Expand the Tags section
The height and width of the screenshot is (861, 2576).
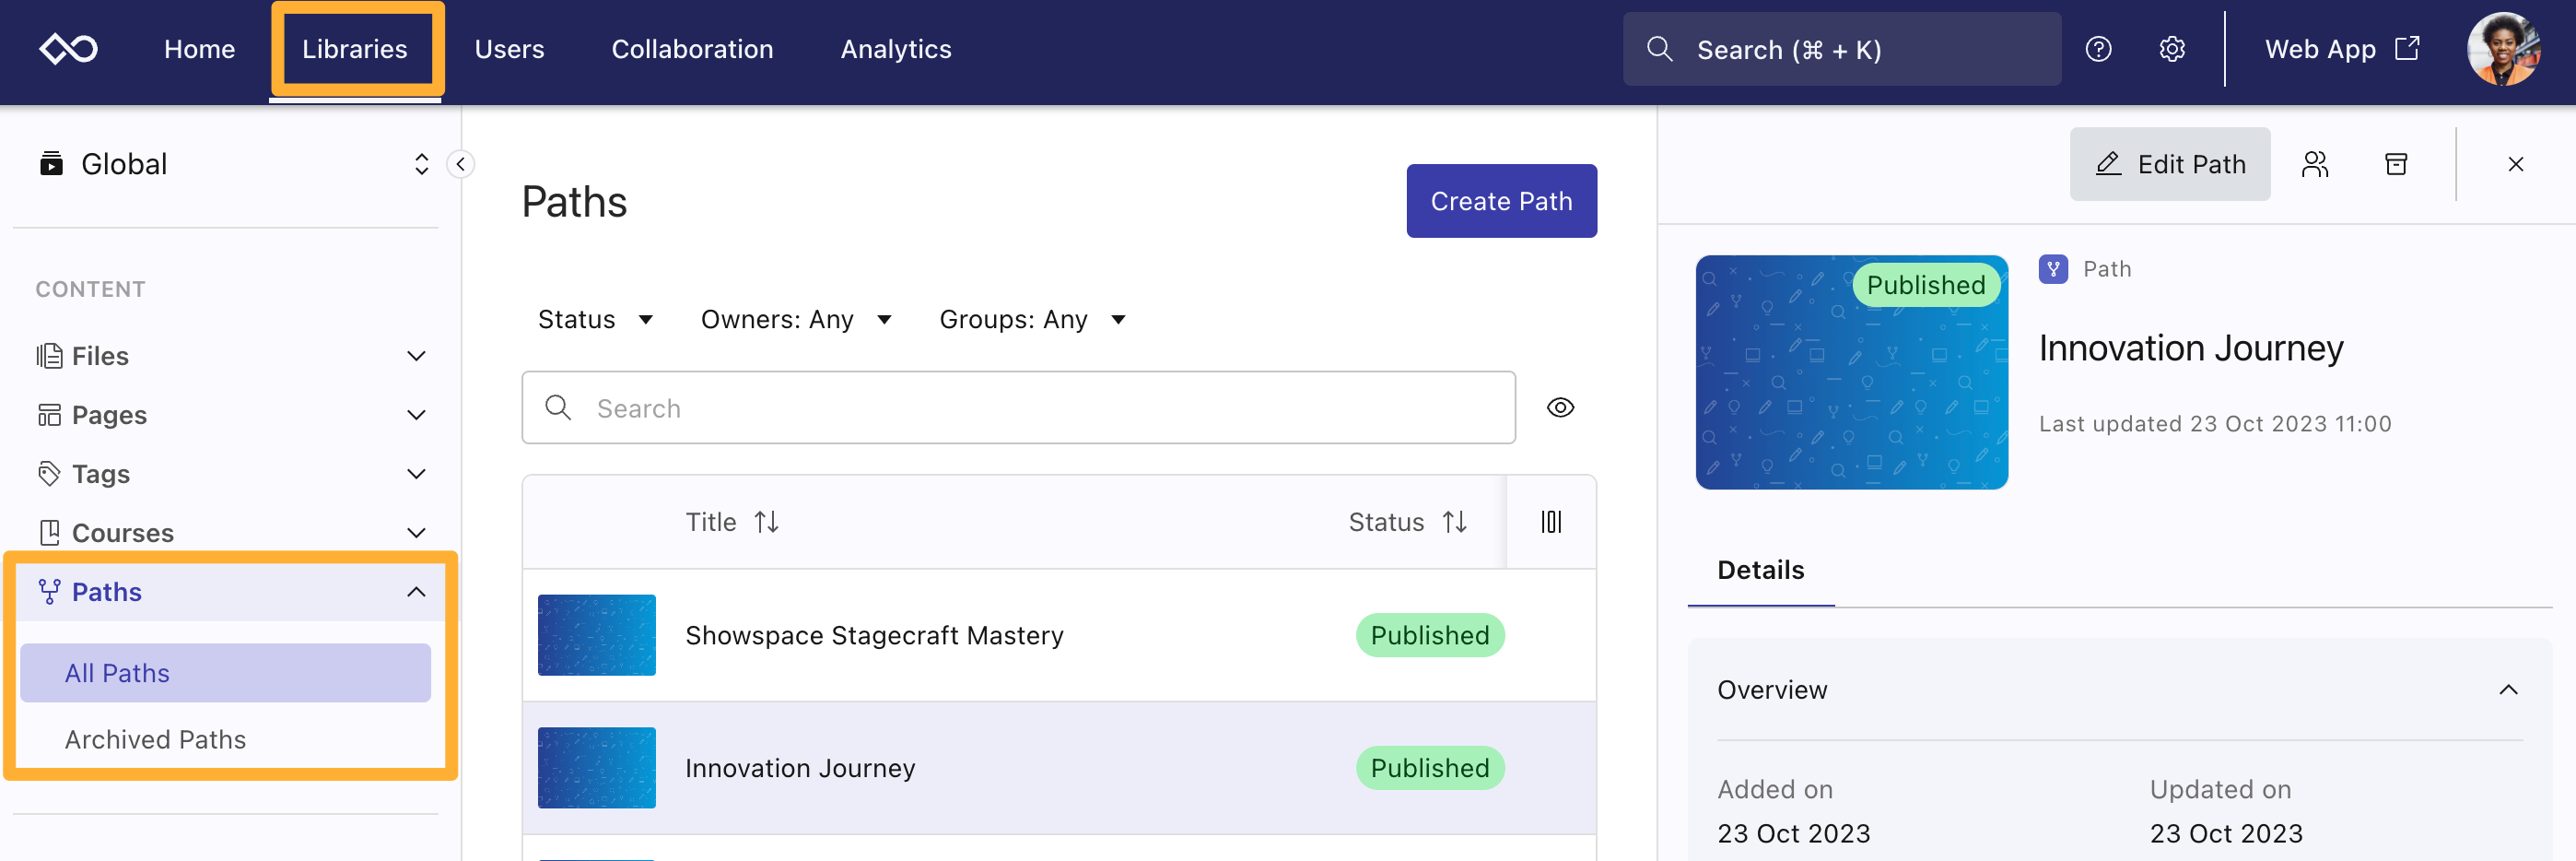pyautogui.click(x=417, y=474)
